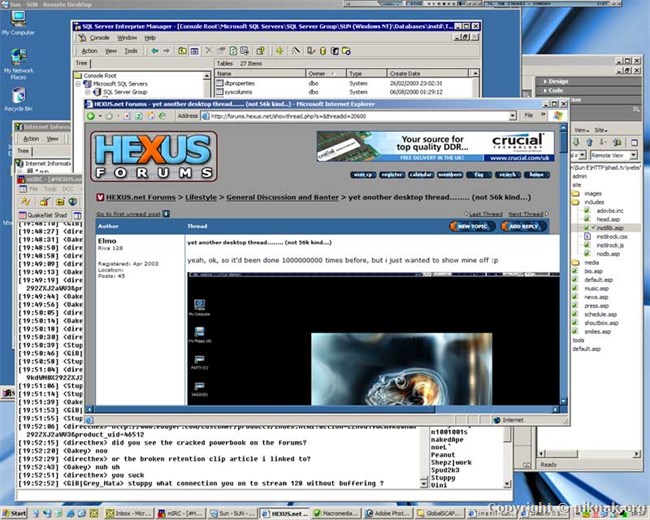
Task: Switch to Macromedia taskbar button
Action: [336, 513]
